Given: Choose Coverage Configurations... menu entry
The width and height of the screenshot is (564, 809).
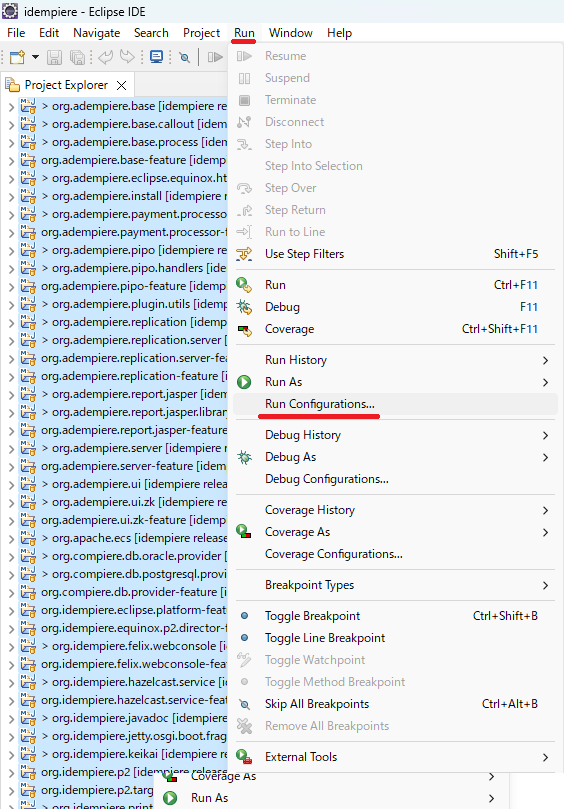Looking at the screenshot, I should click(396, 554).
